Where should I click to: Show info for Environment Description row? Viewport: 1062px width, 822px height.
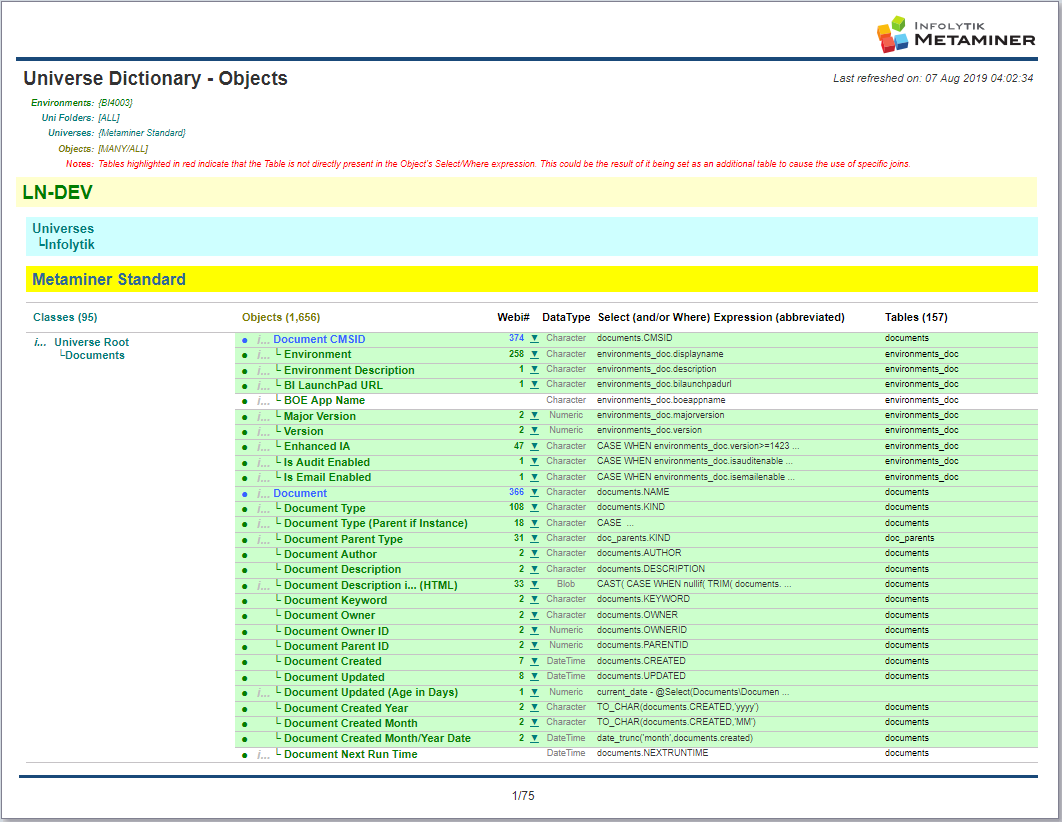tap(263, 370)
